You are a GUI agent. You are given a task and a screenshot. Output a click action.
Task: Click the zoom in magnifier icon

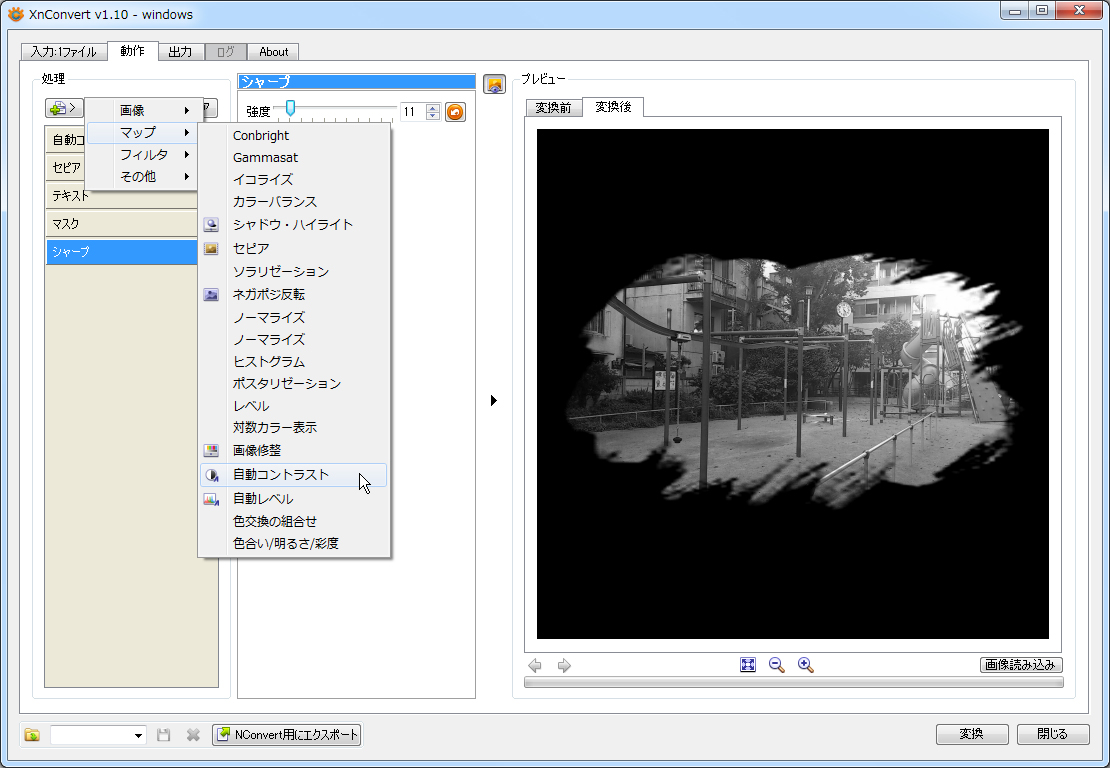click(x=806, y=665)
